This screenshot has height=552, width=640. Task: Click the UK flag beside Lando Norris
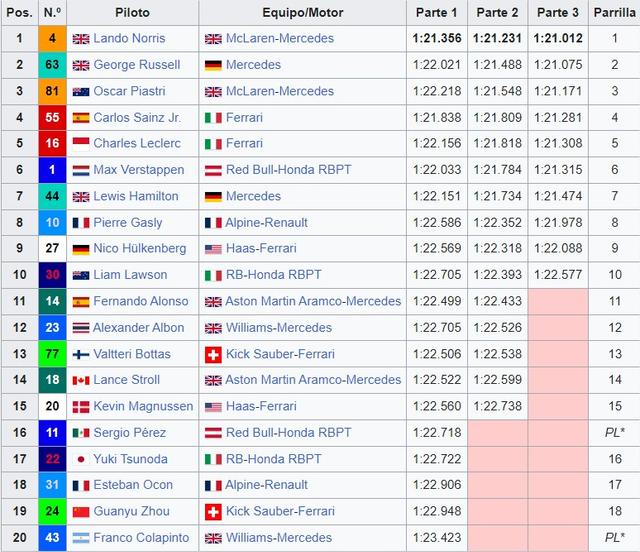[81, 39]
